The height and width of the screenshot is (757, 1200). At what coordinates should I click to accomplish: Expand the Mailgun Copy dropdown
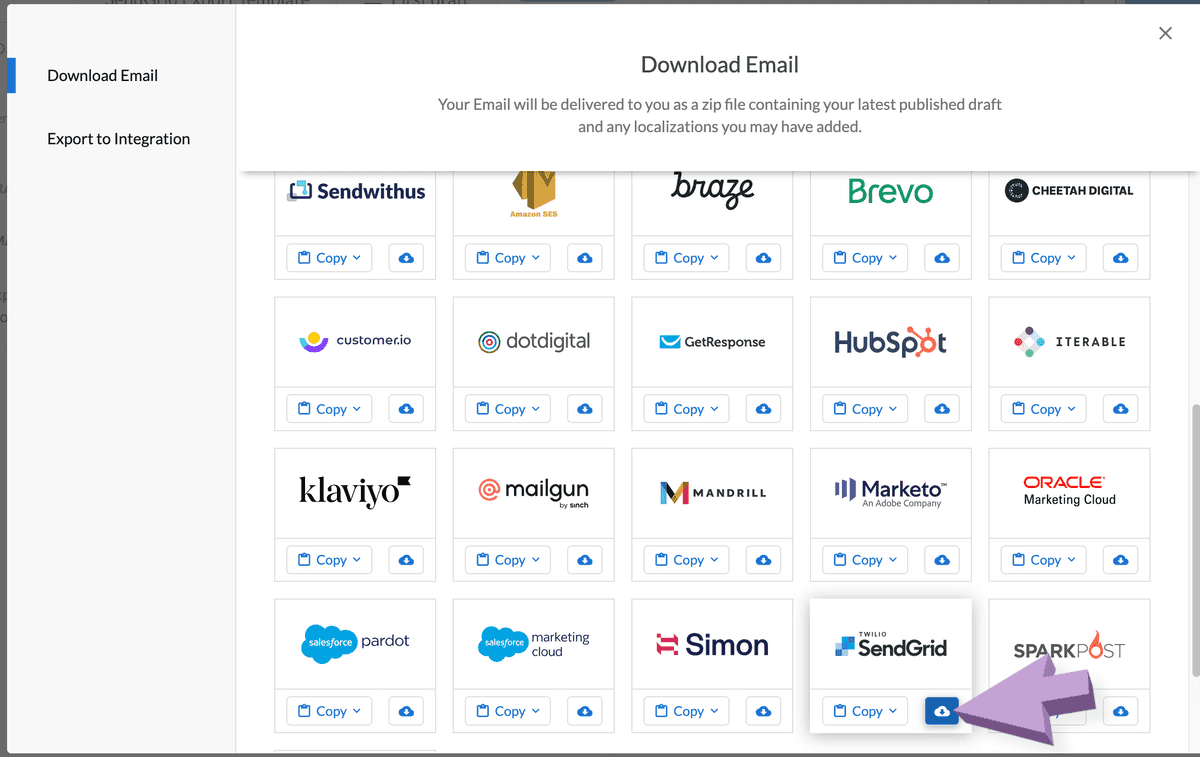(x=508, y=560)
